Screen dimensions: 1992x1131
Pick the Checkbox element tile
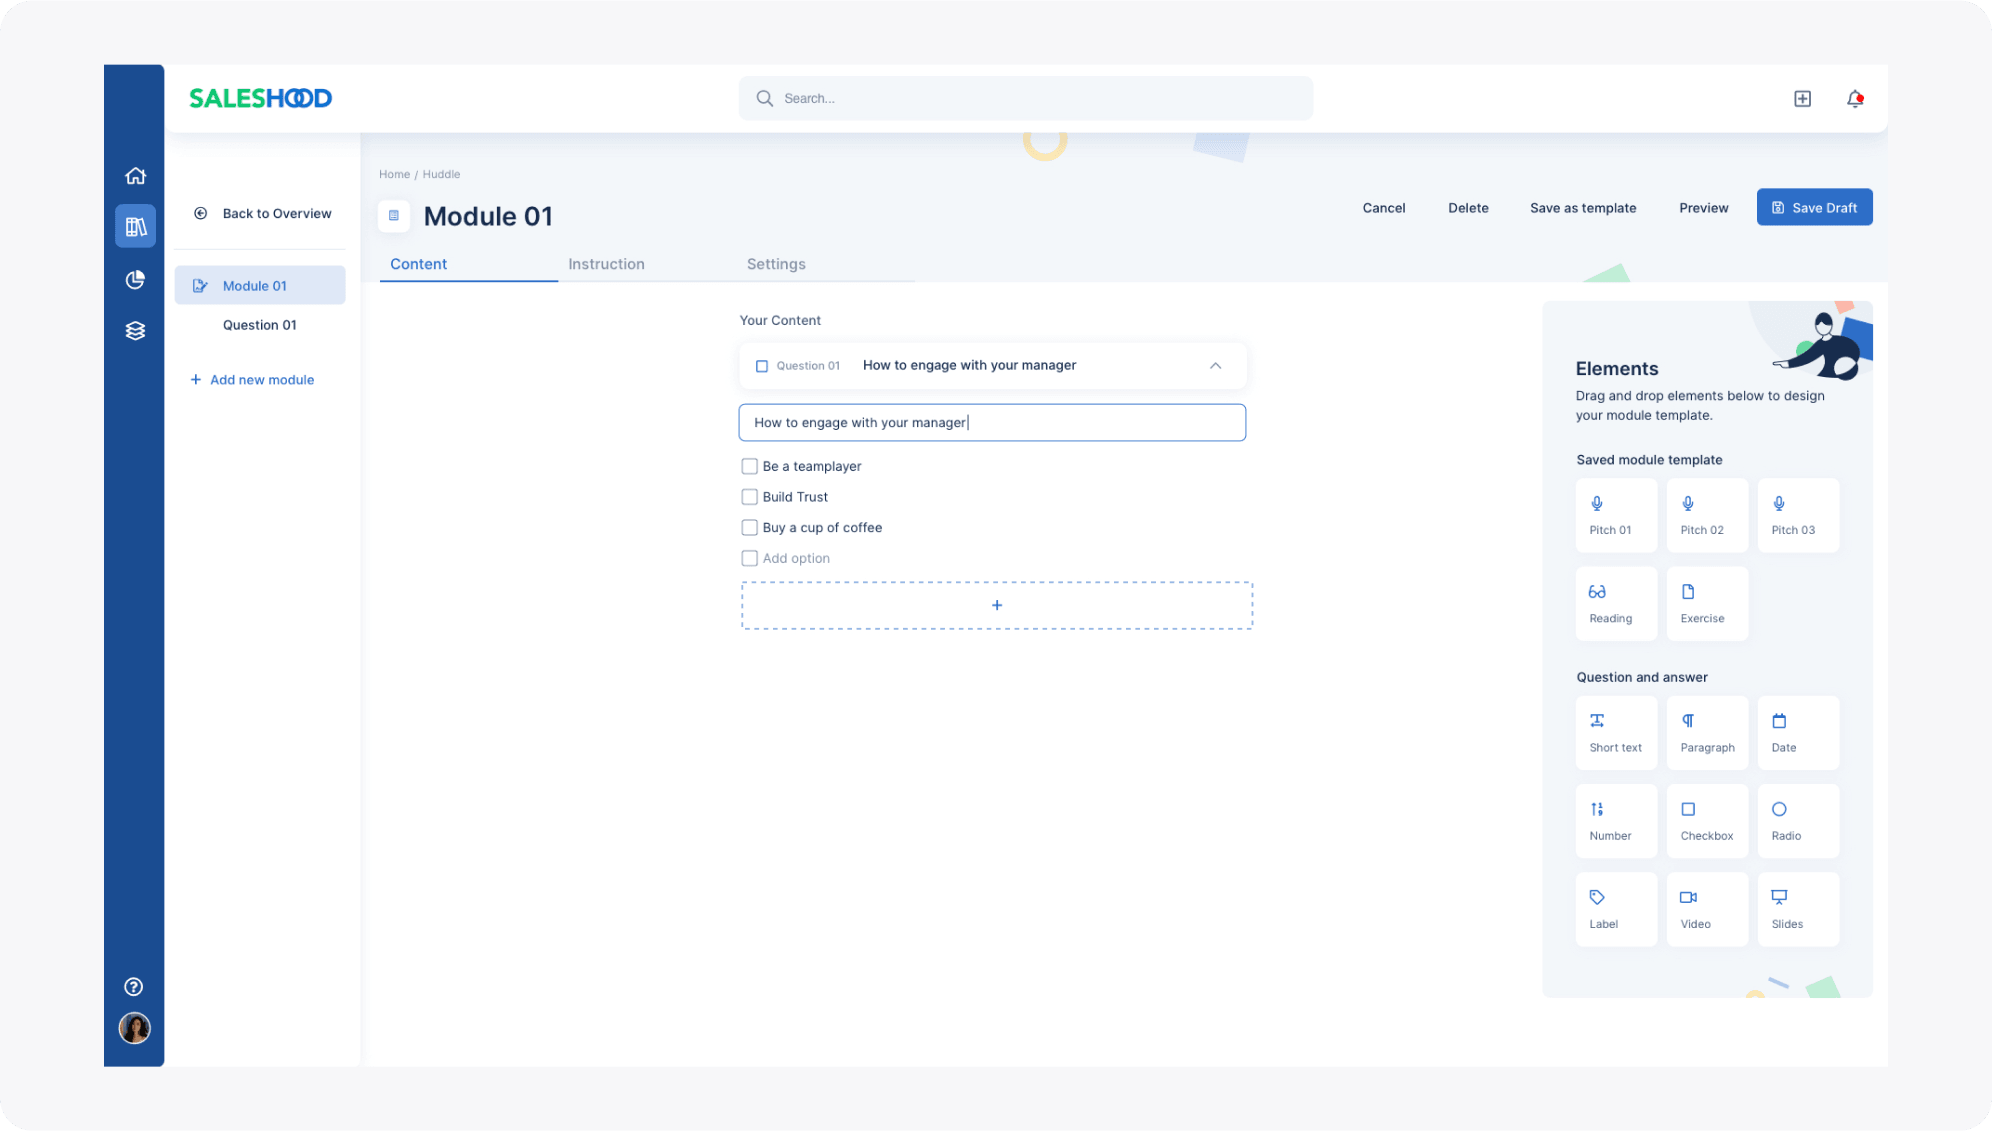[x=1707, y=820]
